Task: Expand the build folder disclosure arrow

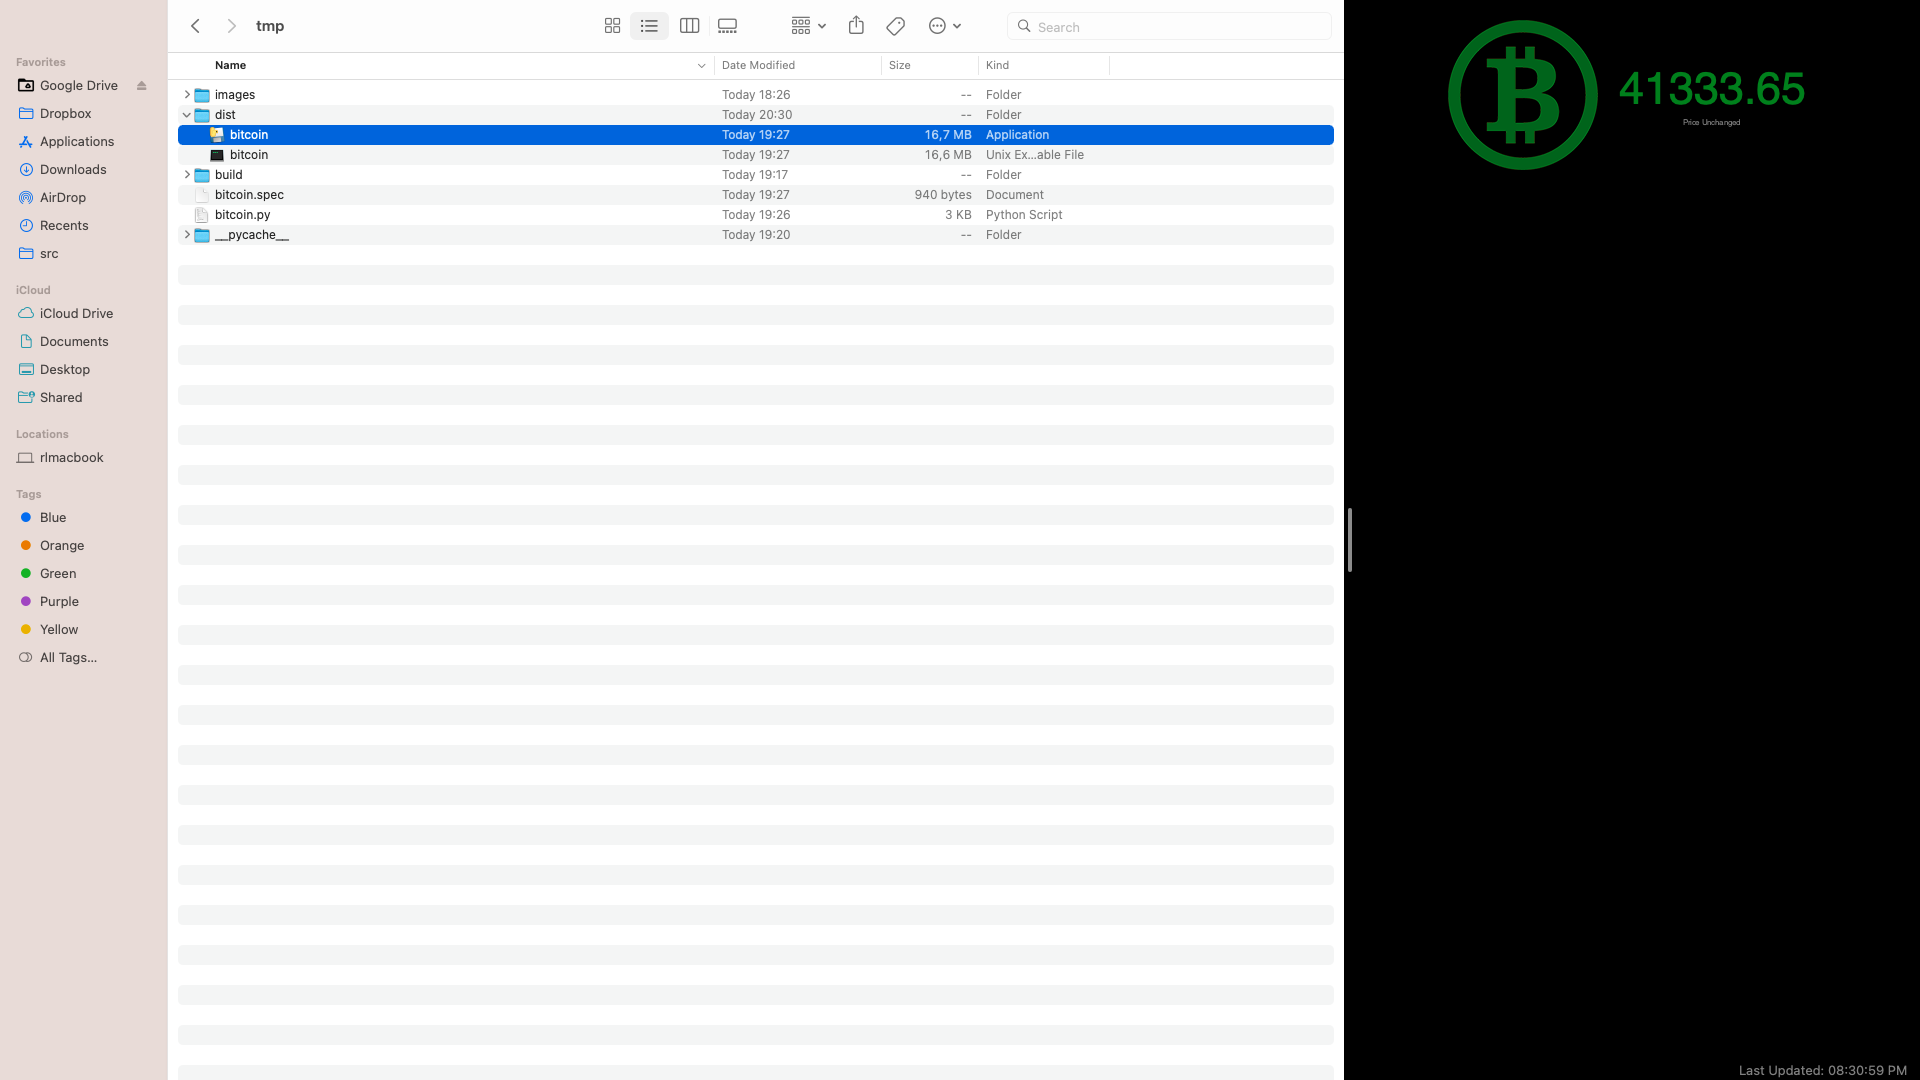Action: [x=187, y=175]
